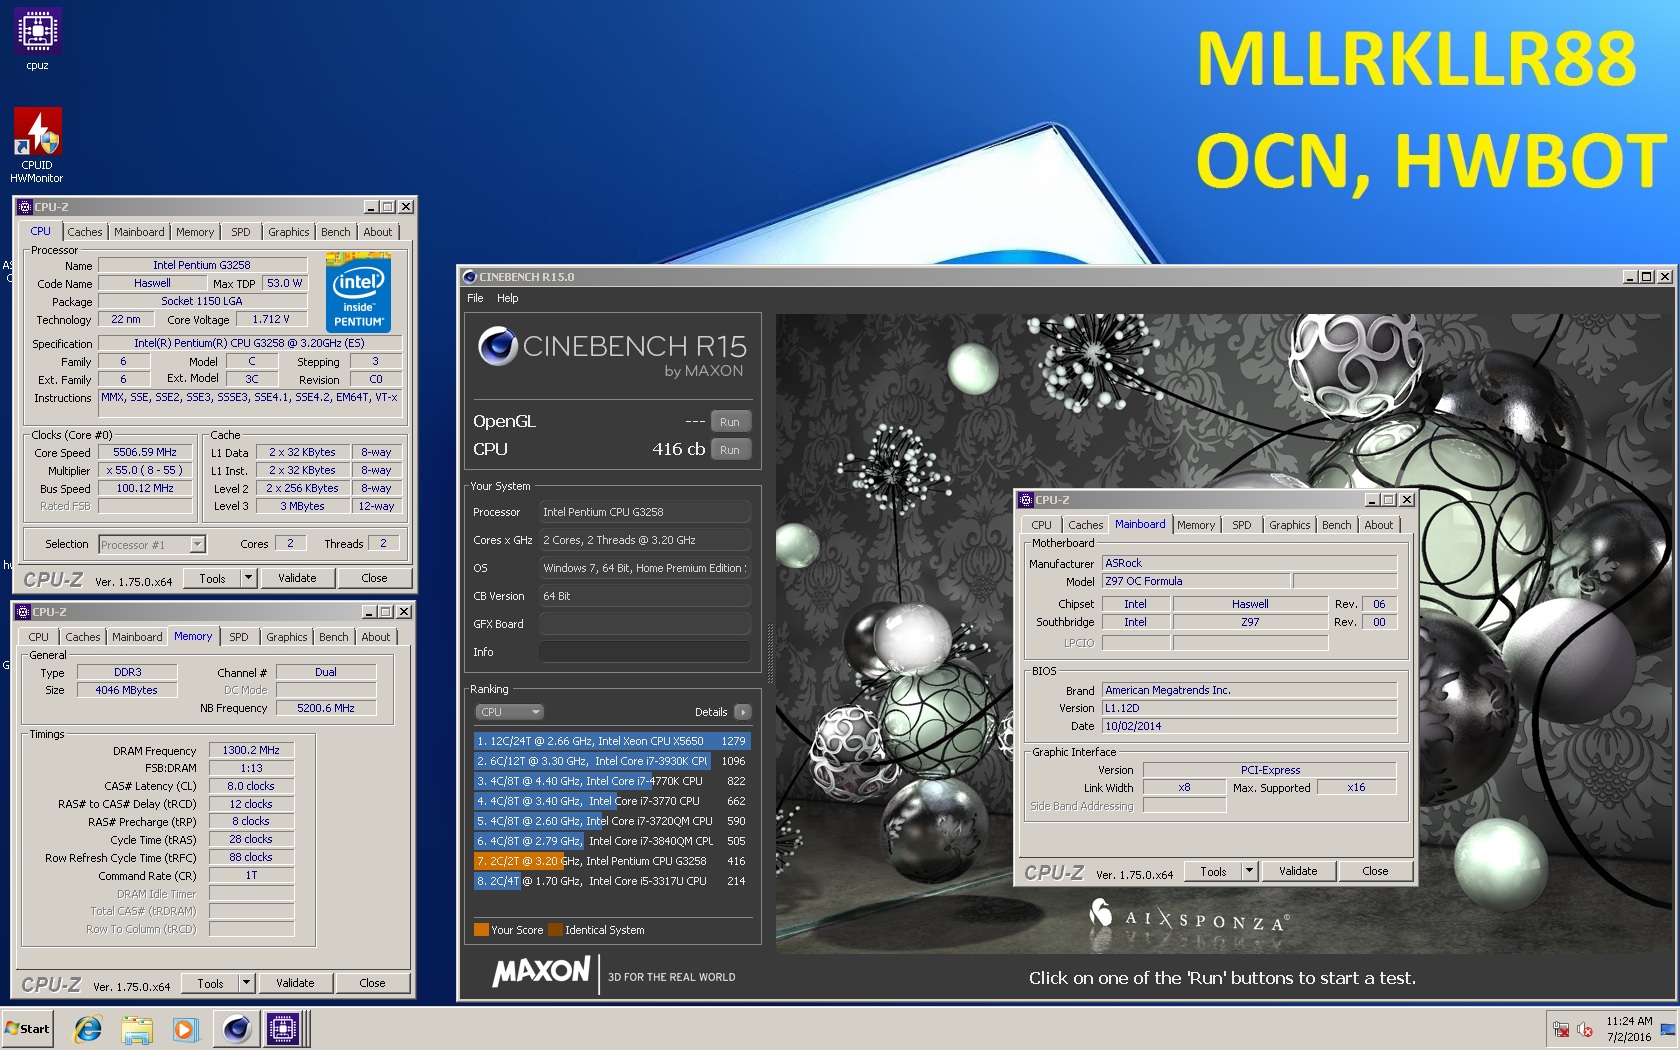Click the network tray icon
This screenshot has height=1050, width=1680.
[1561, 1029]
